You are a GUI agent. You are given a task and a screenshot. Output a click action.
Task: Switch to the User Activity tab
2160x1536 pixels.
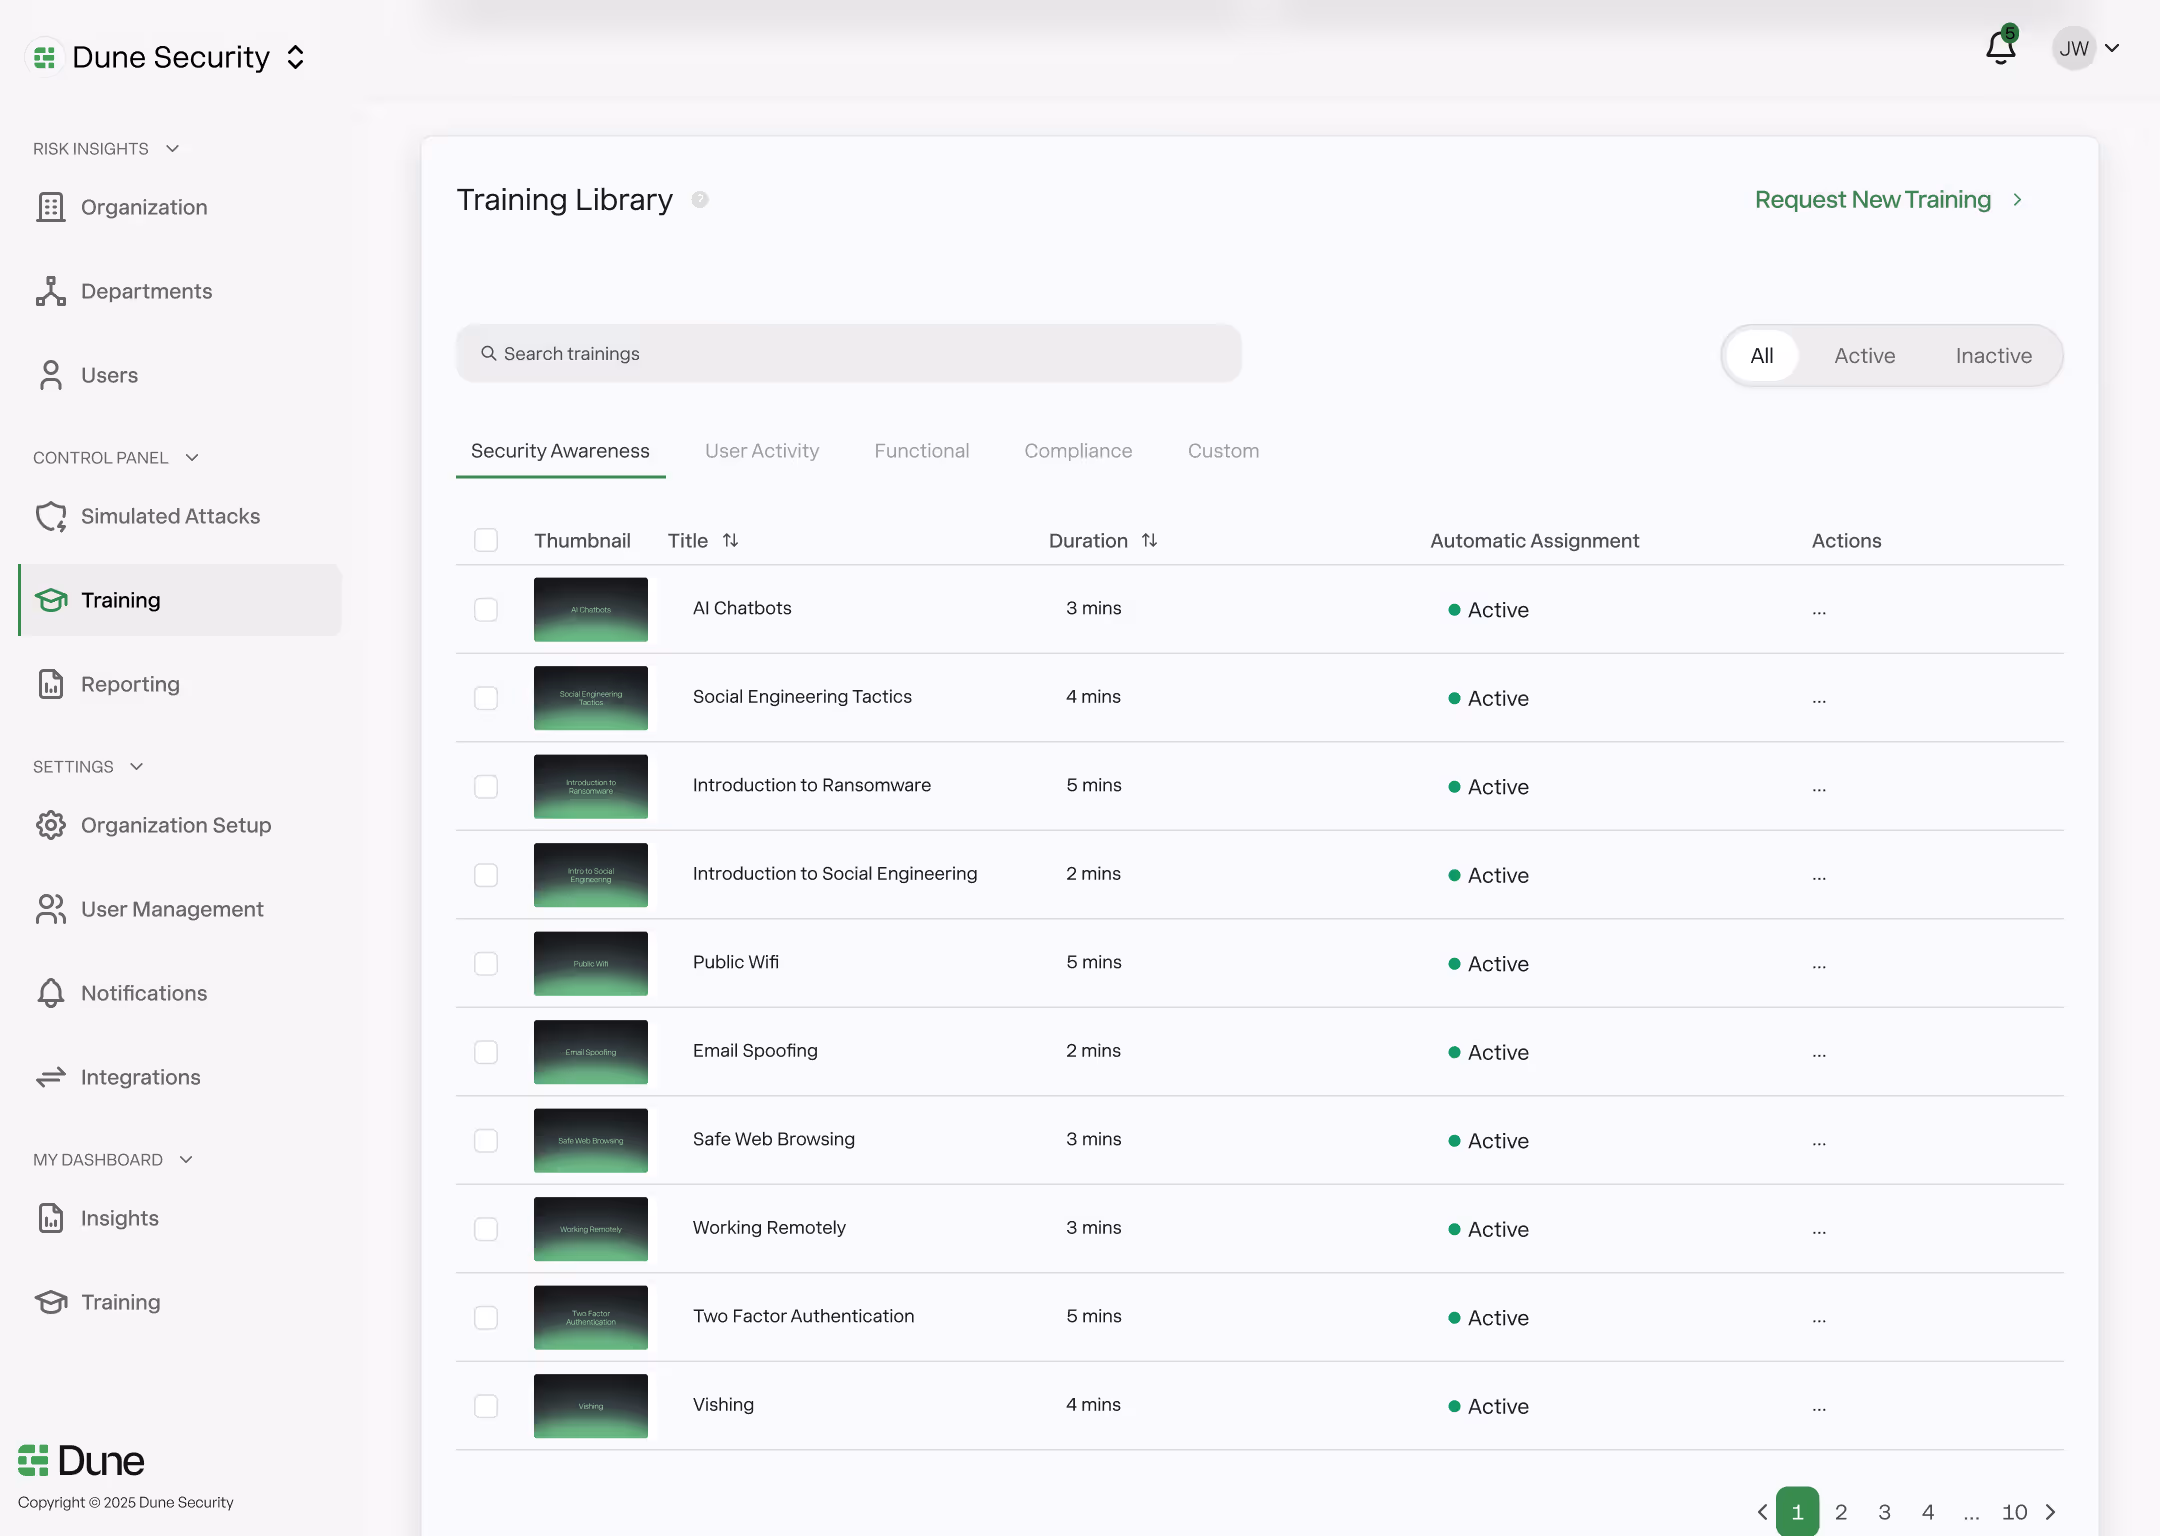coord(761,451)
